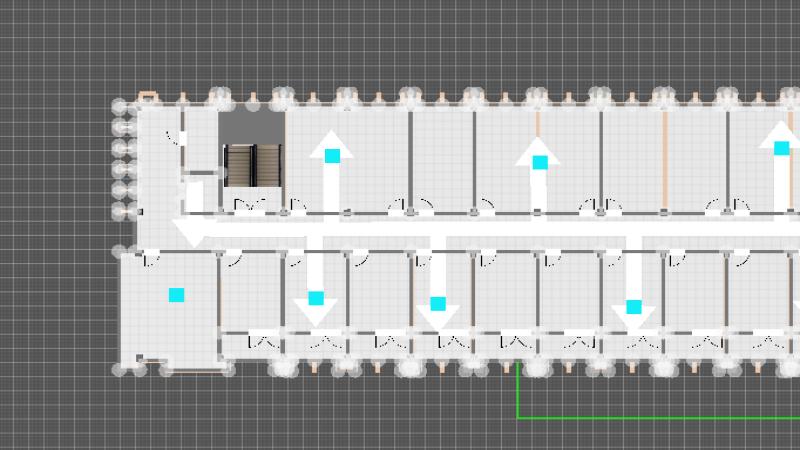Screen dimensions: 800x450
Task: Click cyan marker on the middle downward arrow
Action: (438, 304)
